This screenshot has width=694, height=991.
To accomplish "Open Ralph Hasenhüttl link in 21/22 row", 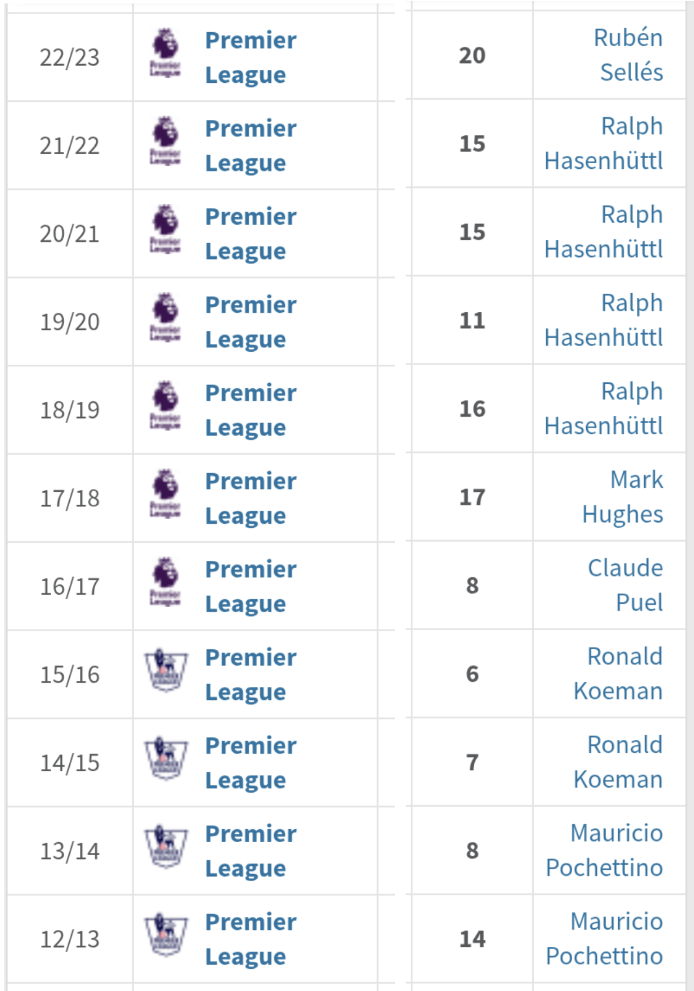I will 604,143.
